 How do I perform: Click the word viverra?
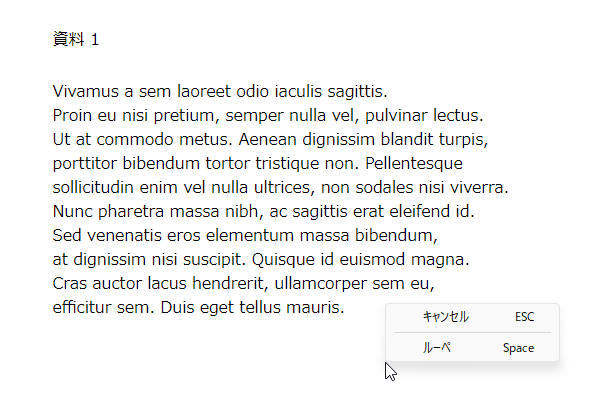(x=479, y=188)
